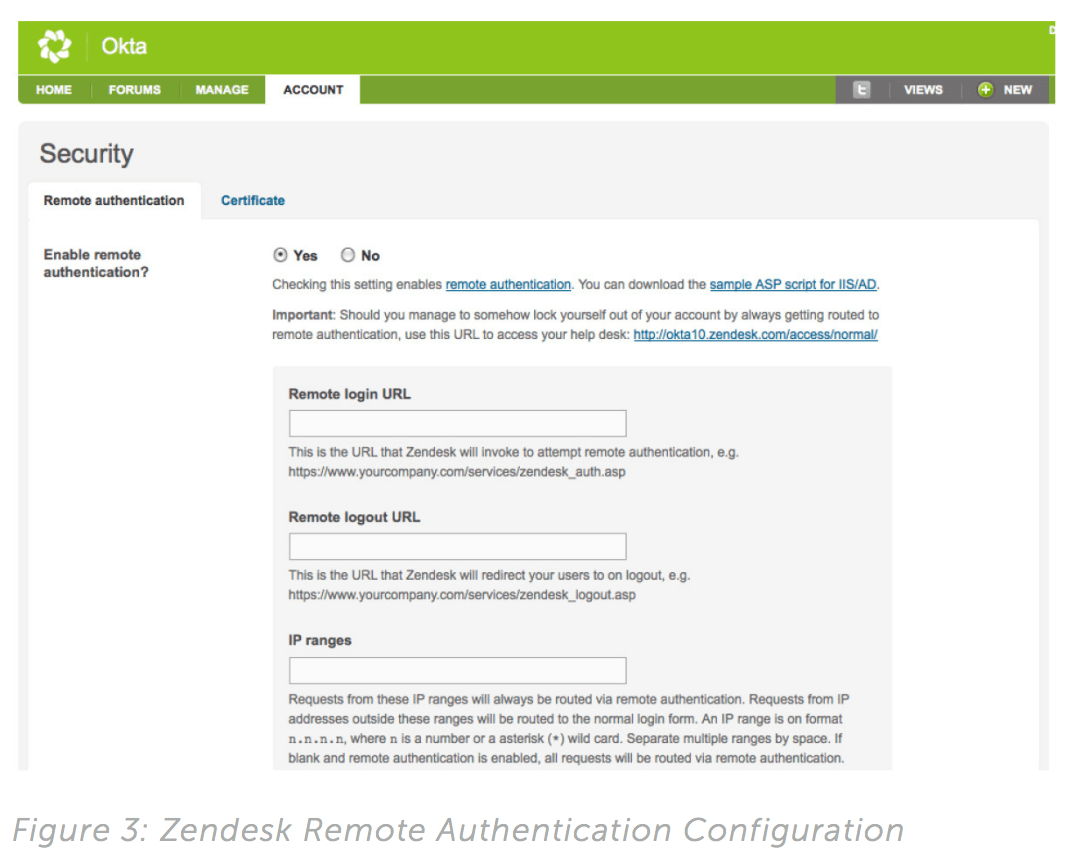1074x864 pixels.
Task: Open the HOME menu item
Action: coord(54,90)
